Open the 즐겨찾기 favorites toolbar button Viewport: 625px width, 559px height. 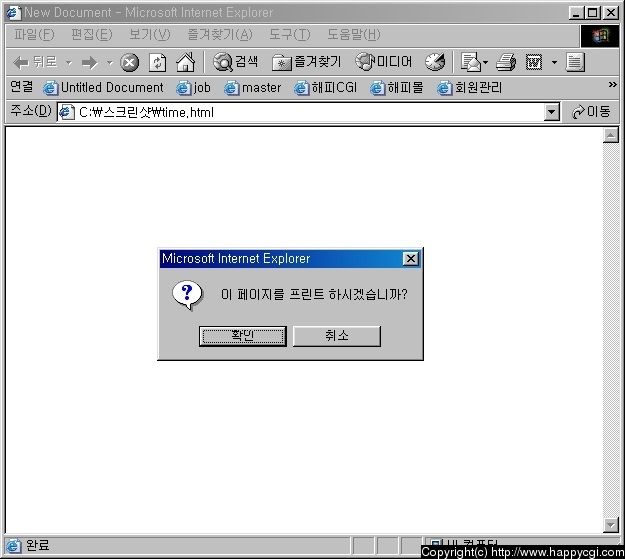[x=307, y=62]
